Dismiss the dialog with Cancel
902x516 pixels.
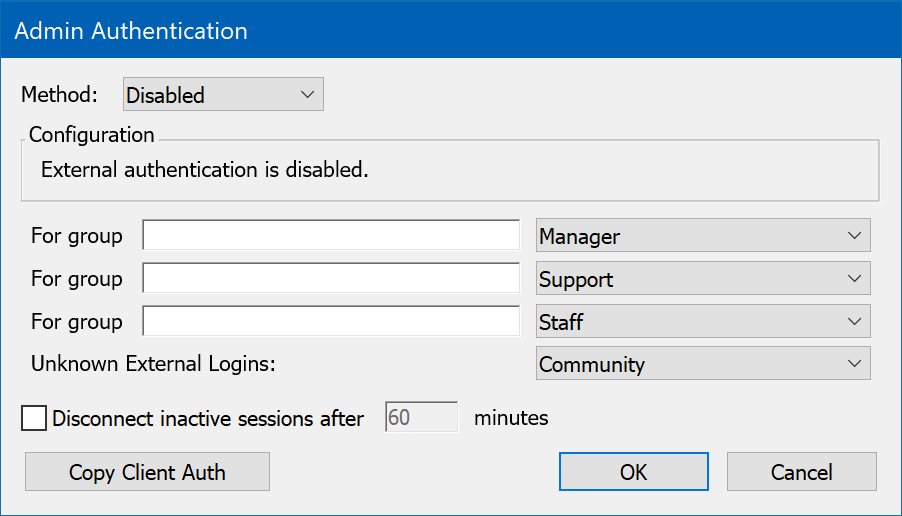[x=801, y=472]
